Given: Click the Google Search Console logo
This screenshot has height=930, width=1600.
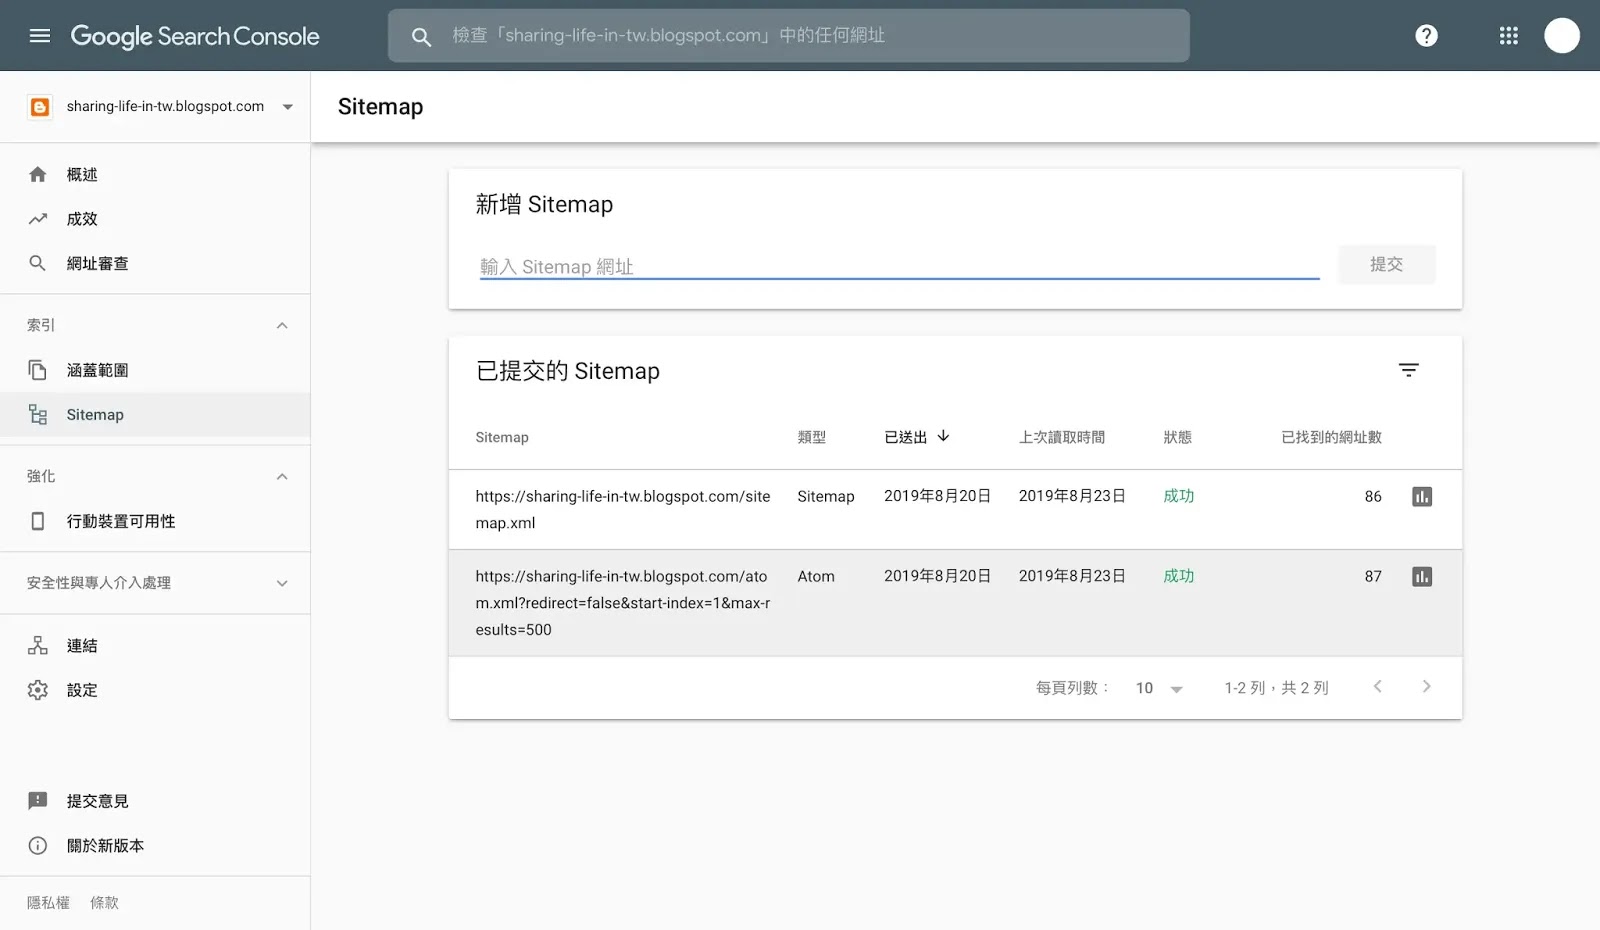Looking at the screenshot, I should (x=195, y=36).
